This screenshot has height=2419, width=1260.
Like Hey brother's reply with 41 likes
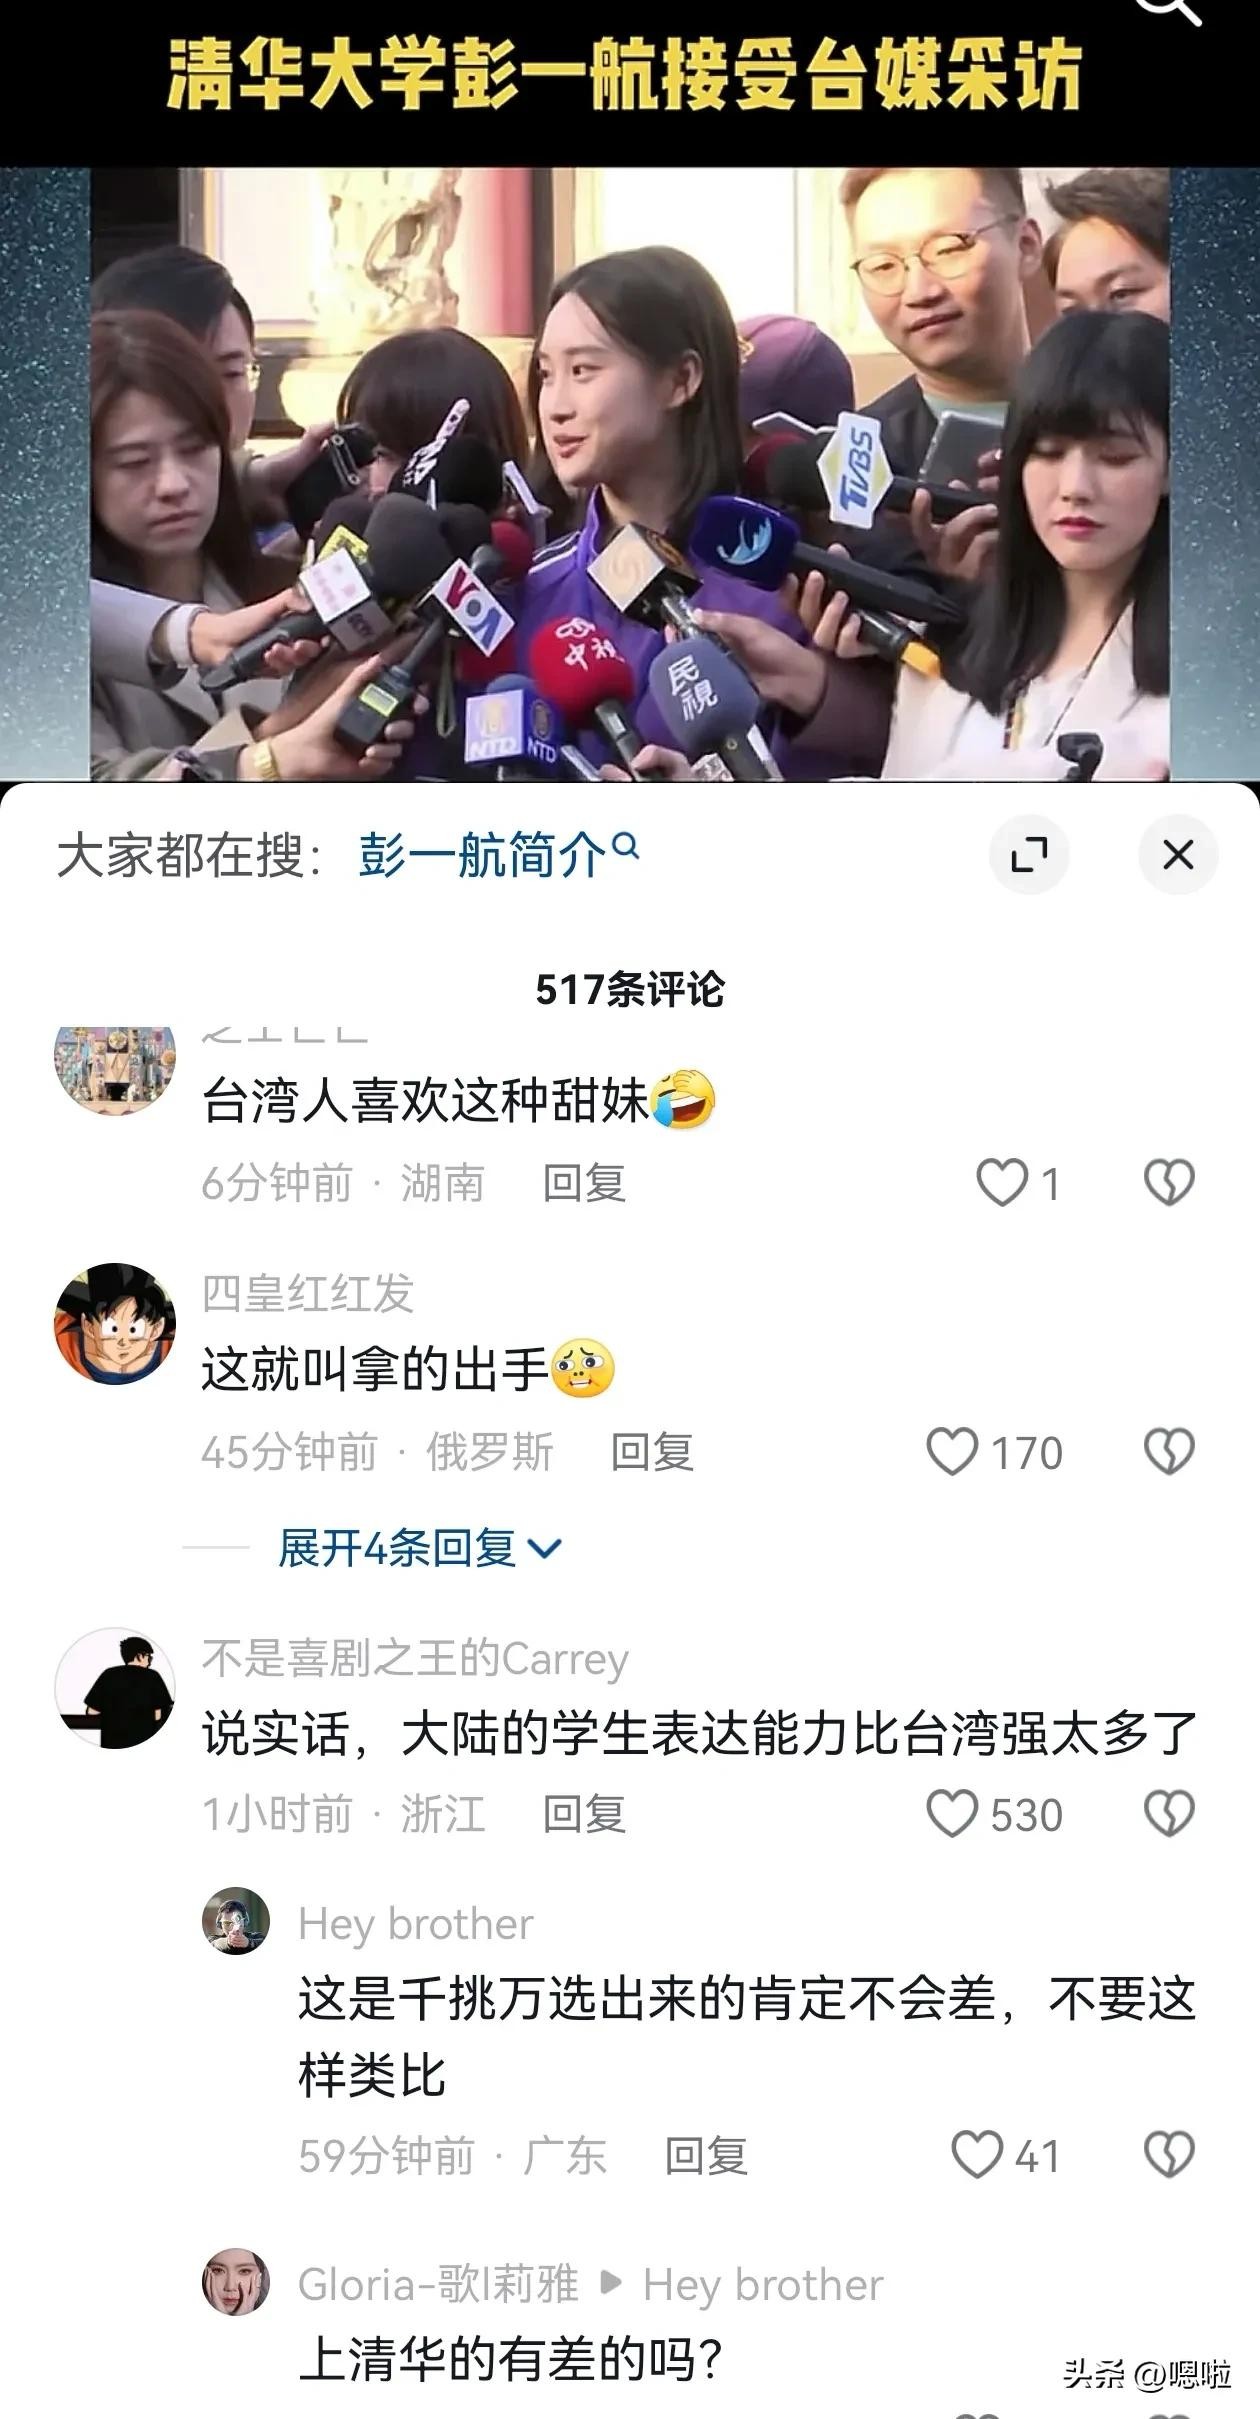coord(976,2155)
